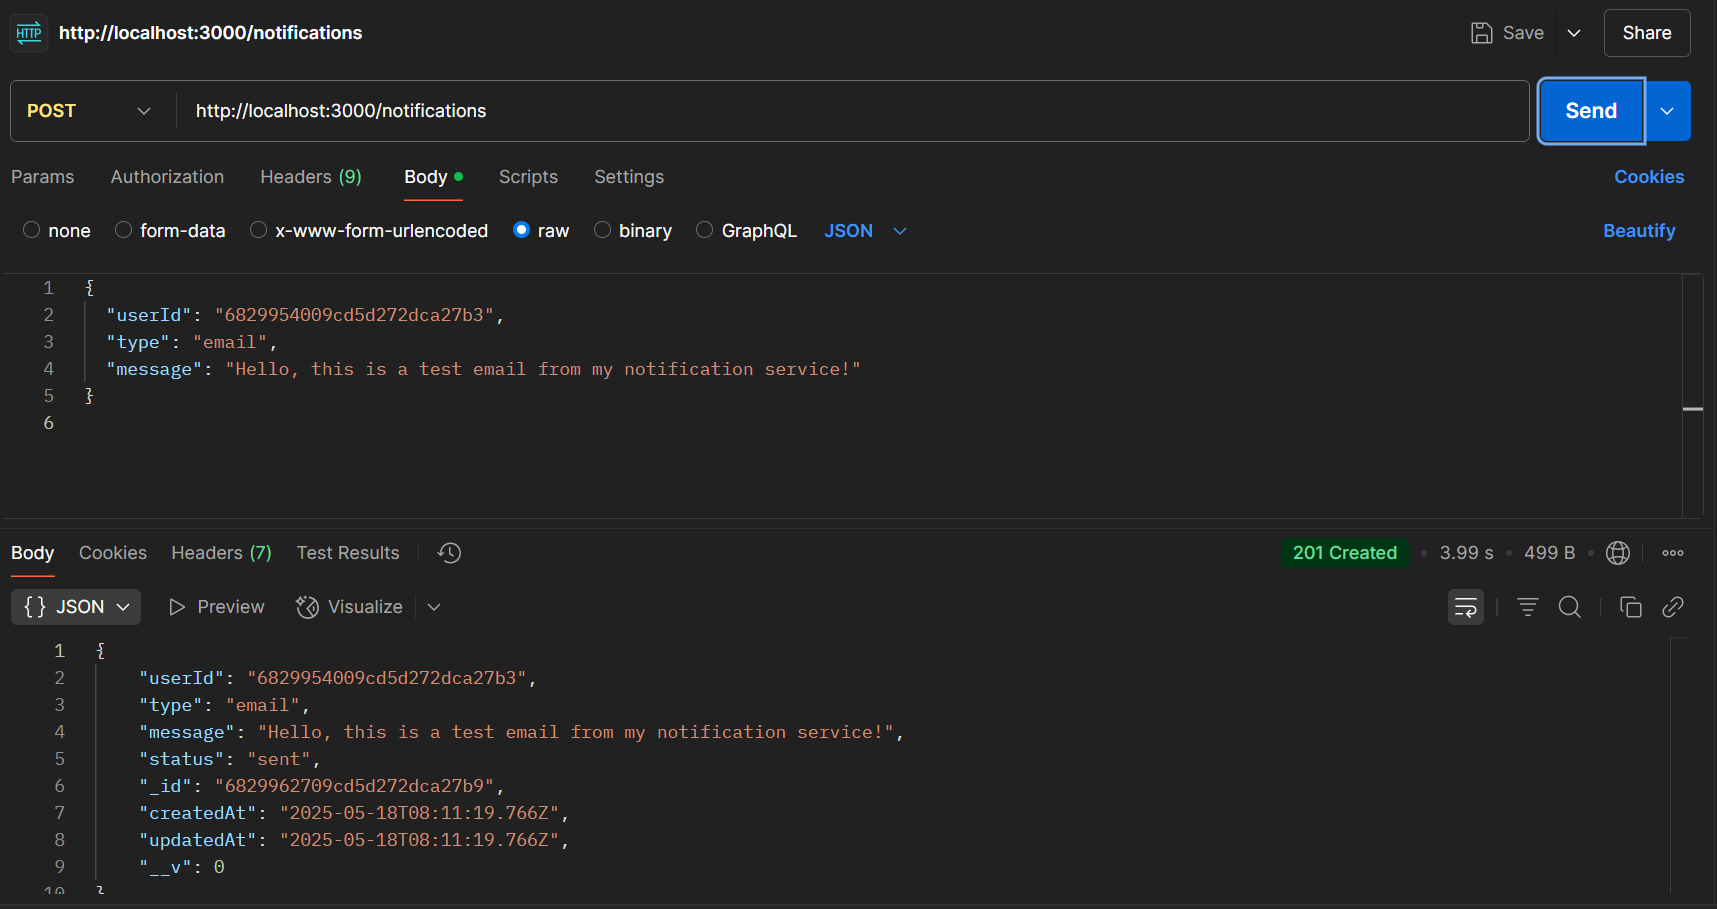Screen dimensions: 1717x909
Task: Click the 499 B response size
Action: click(x=1549, y=553)
